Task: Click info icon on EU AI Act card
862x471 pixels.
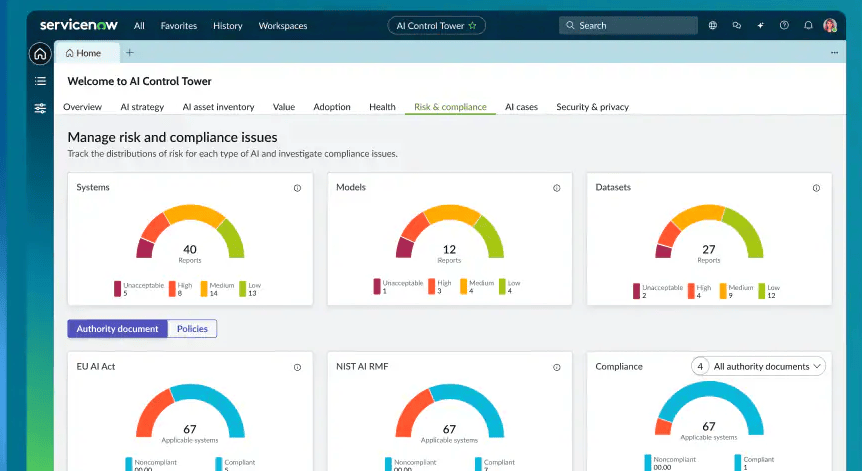Action: [297, 367]
